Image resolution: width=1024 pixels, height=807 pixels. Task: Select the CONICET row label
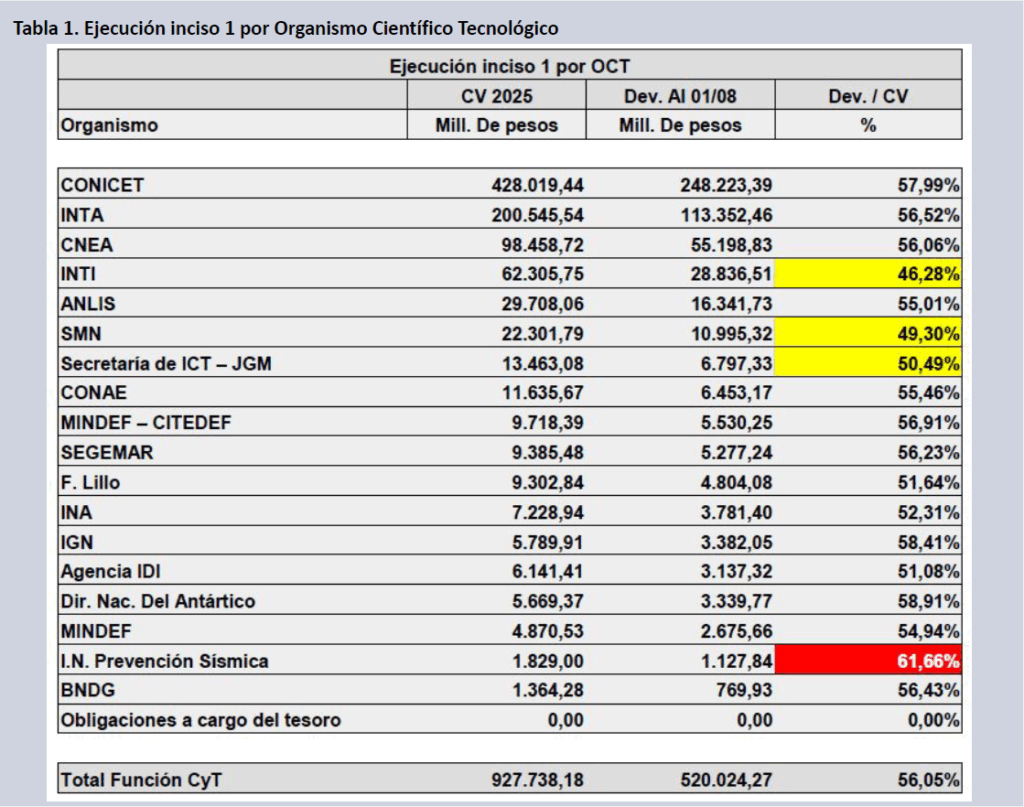[x=102, y=185]
